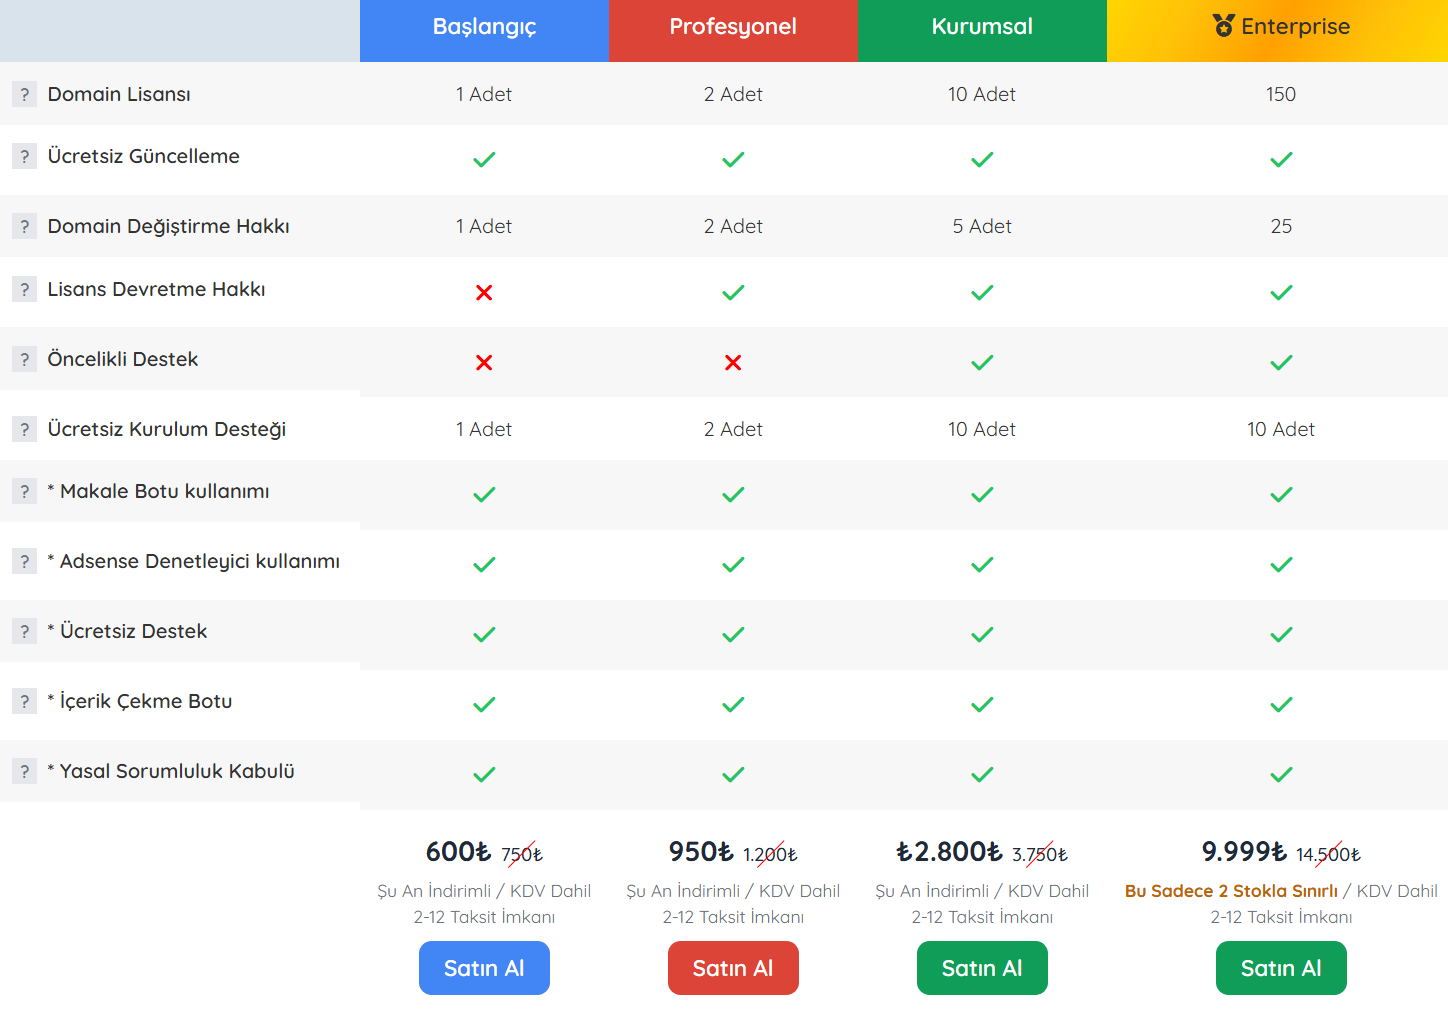Open the help icon for Makale Botu kullanımı
Image resolution: width=1448 pixels, height=1030 pixels.
click(x=24, y=491)
